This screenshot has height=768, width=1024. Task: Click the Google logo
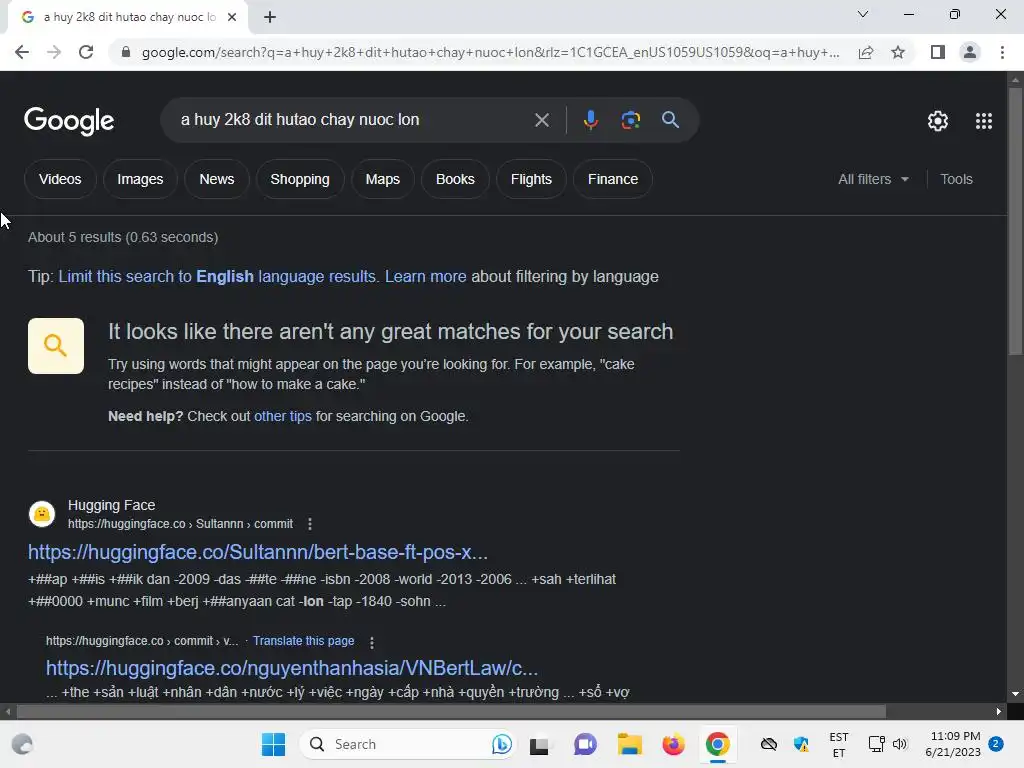(69, 121)
